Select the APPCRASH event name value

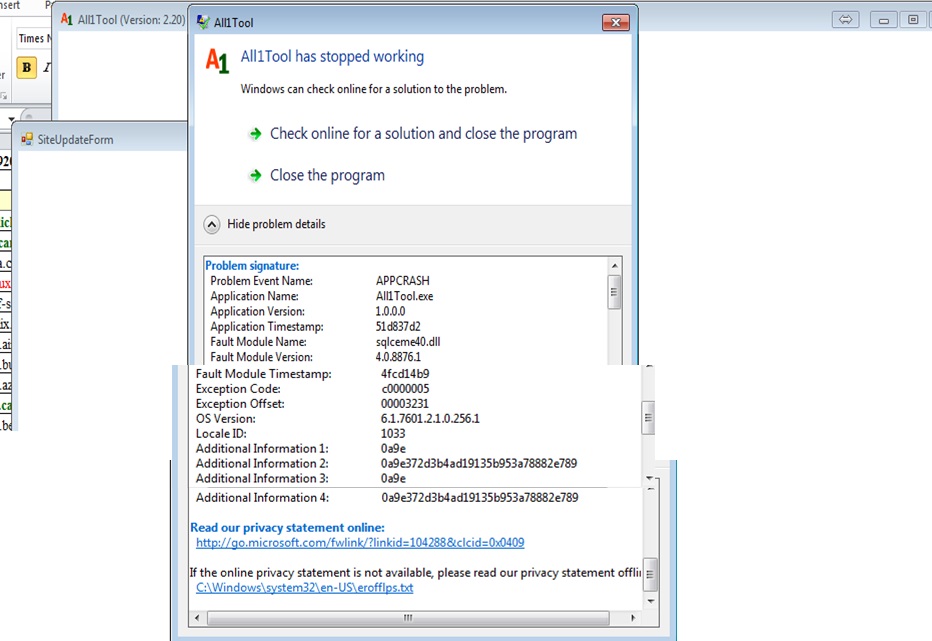coord(402,281)
